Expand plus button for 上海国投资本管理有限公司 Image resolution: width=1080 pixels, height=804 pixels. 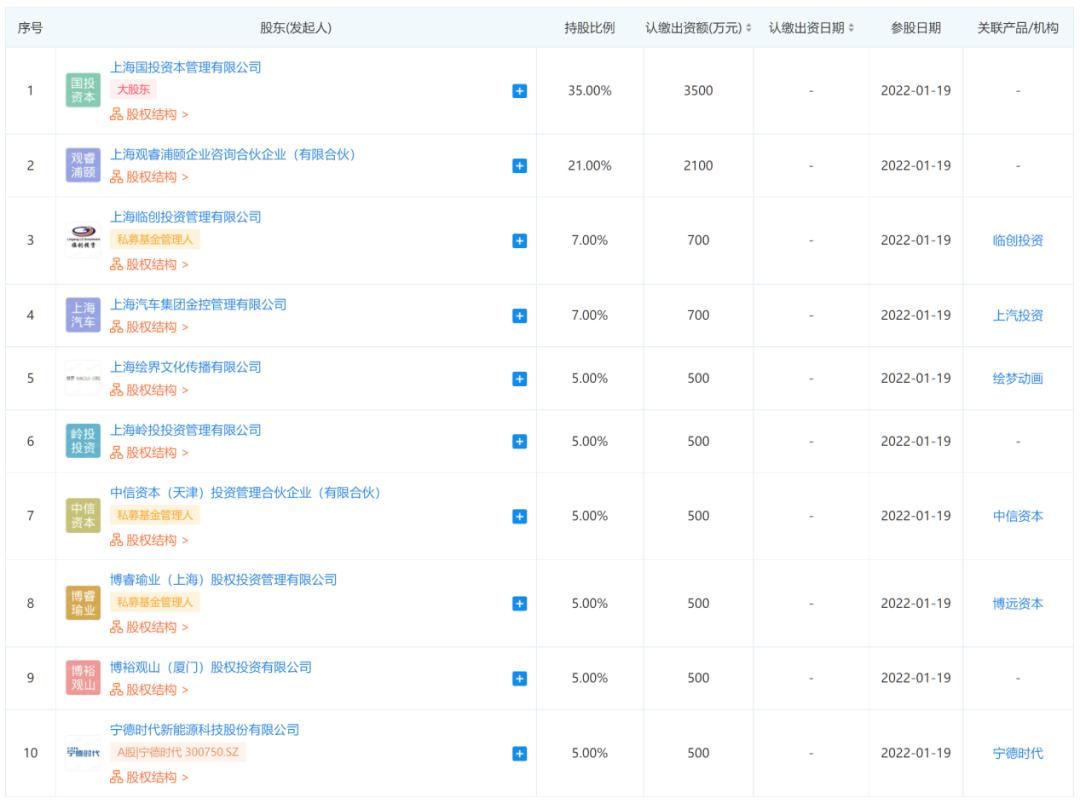coord(519,91)
